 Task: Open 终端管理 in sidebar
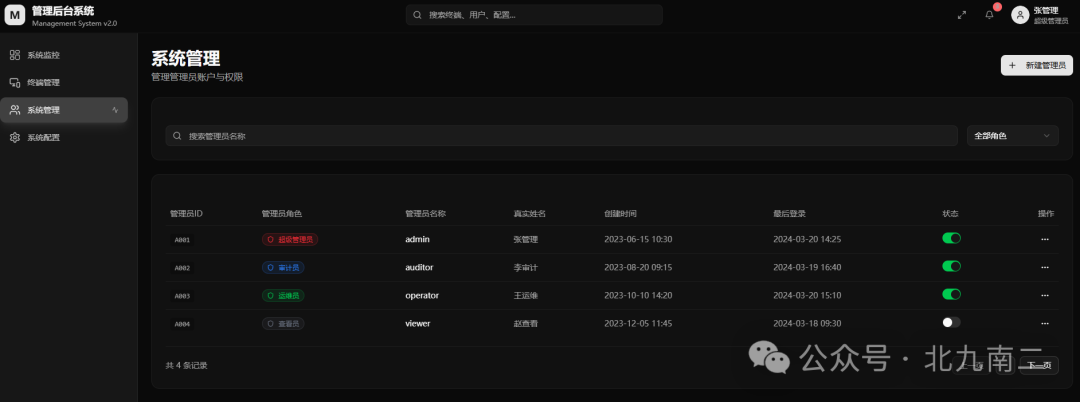pos(64,83)
